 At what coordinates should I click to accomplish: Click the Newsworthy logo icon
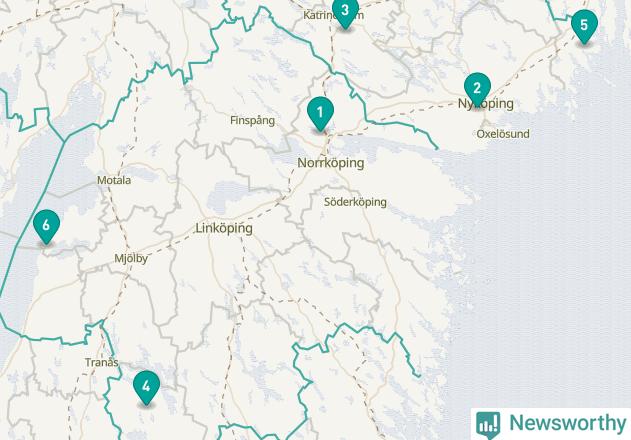(488, 425)
